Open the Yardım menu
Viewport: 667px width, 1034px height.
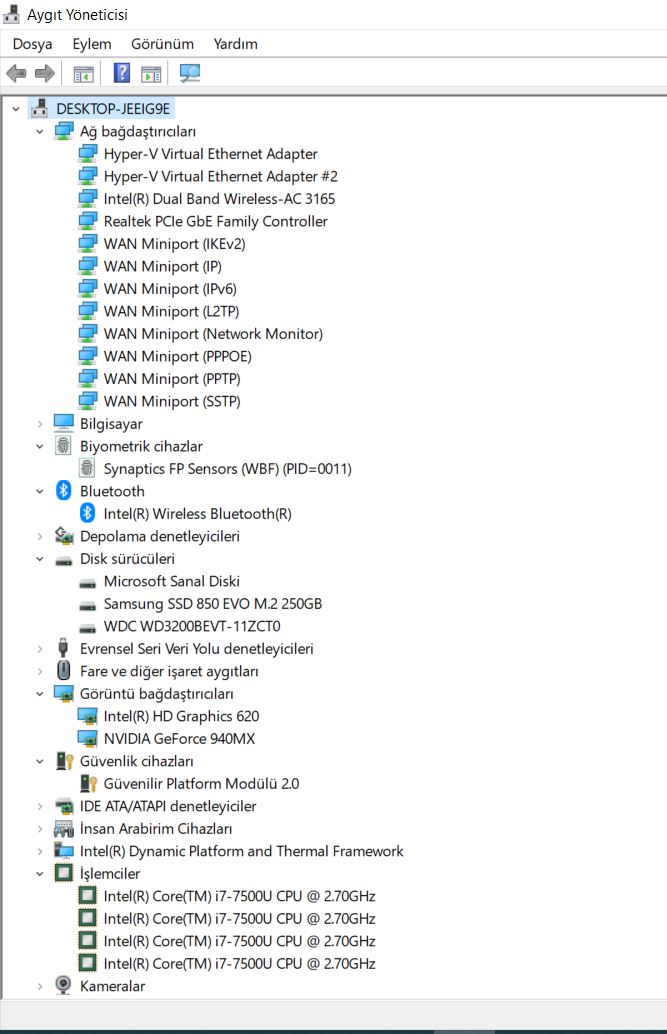tap(236, 44)
